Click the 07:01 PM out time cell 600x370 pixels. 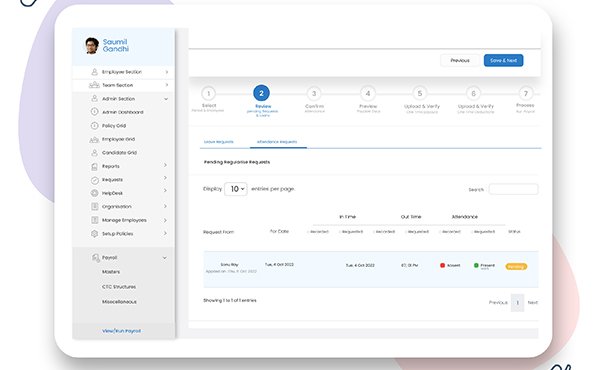tap(409, 265)
